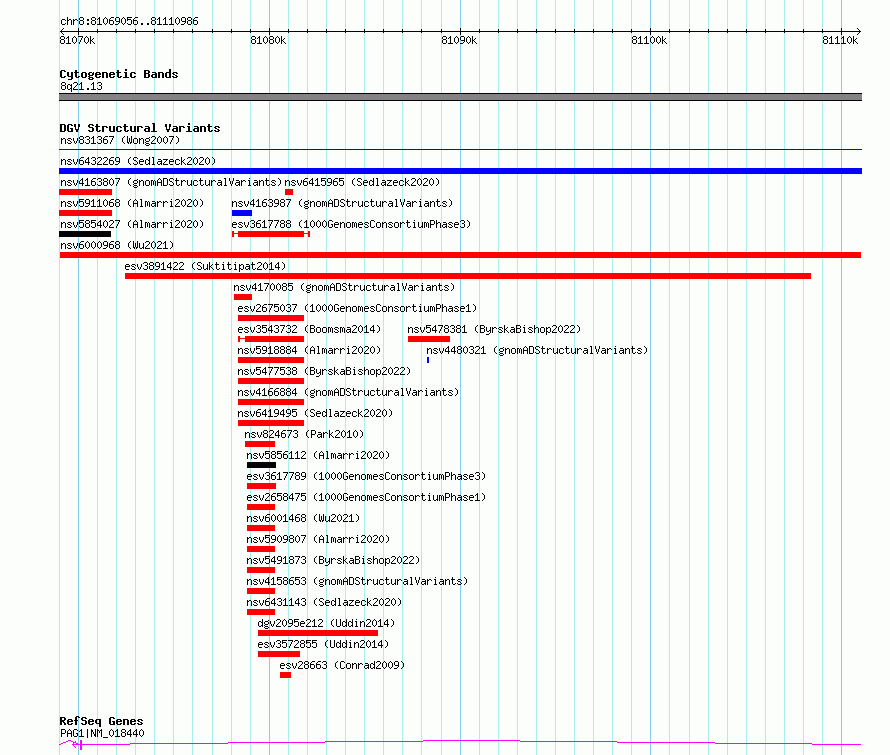Click nsv6431143 (Sedlazeck2020) label
890x755 pixels.
click(324, 602)
